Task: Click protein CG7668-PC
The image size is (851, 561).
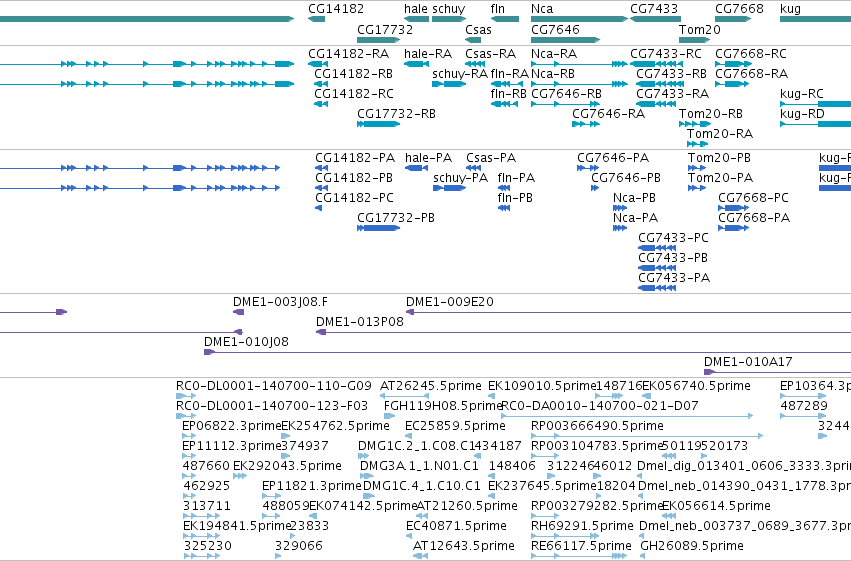Action: 753,198
